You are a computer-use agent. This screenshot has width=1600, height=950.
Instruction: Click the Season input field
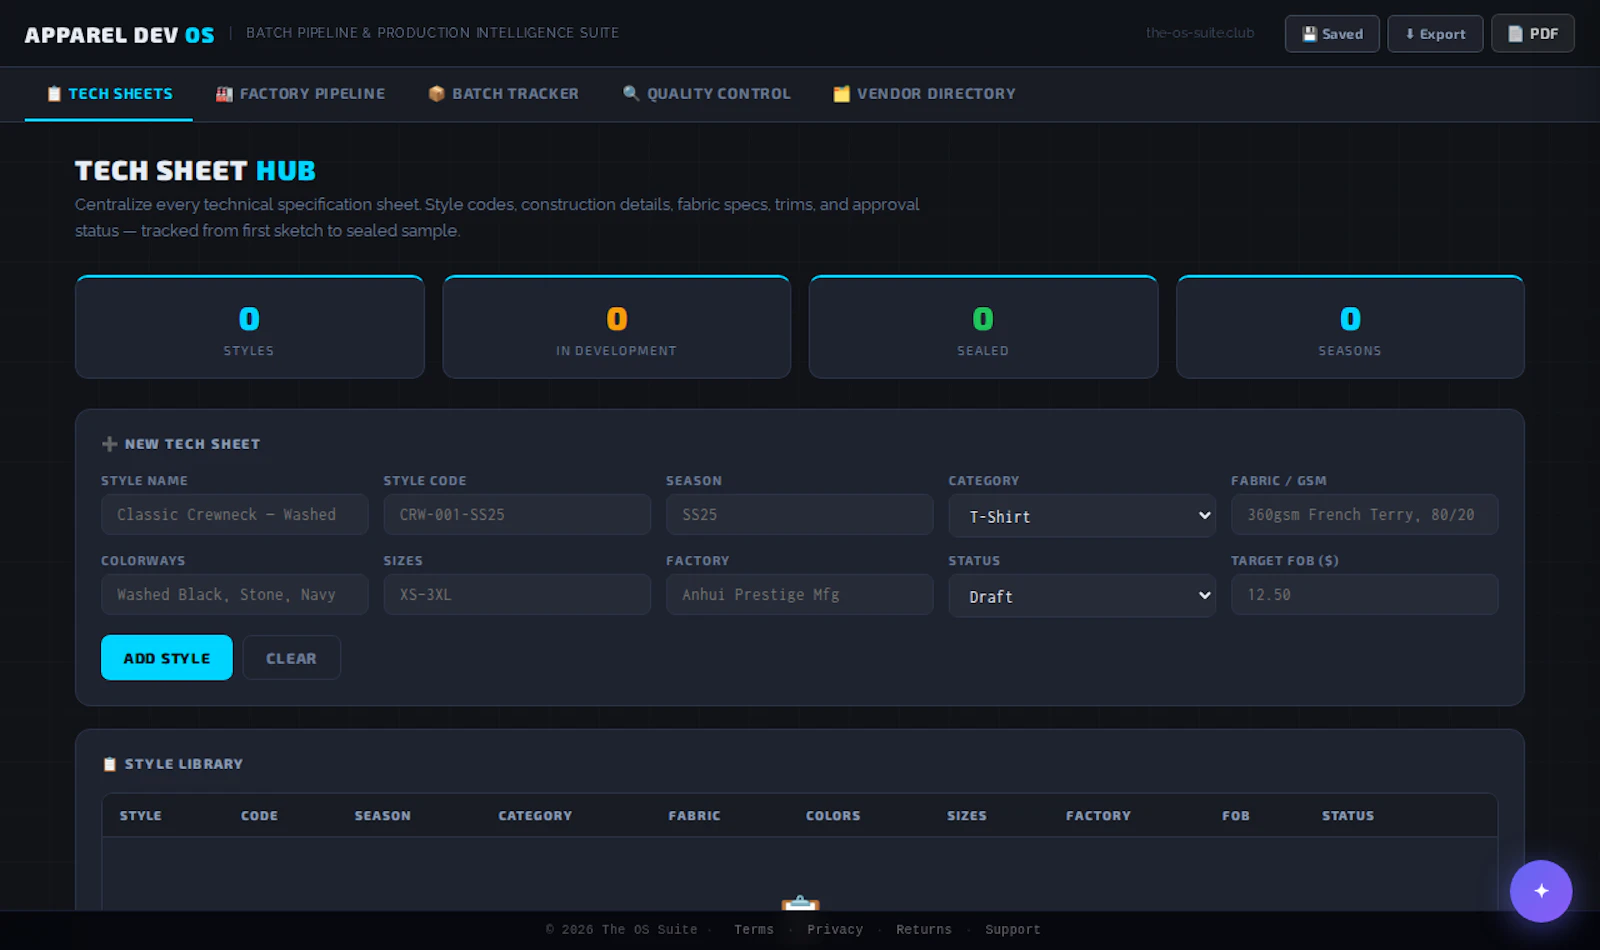pos(800,514)
